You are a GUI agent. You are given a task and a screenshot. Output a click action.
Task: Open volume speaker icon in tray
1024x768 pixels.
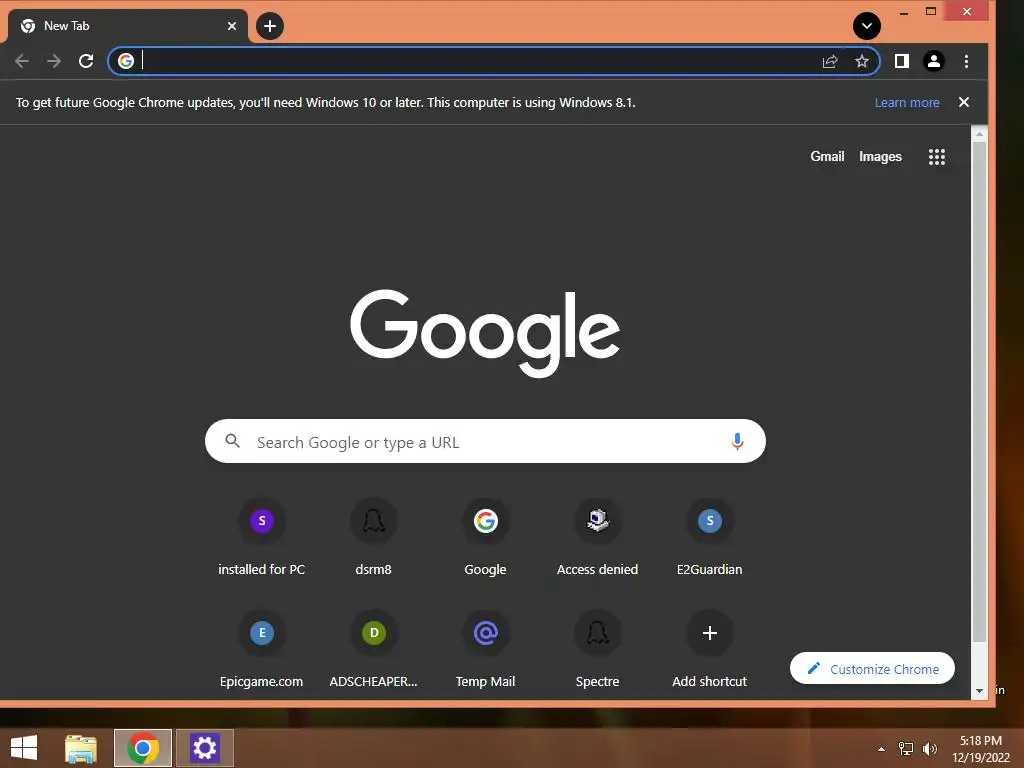[930, 749]
